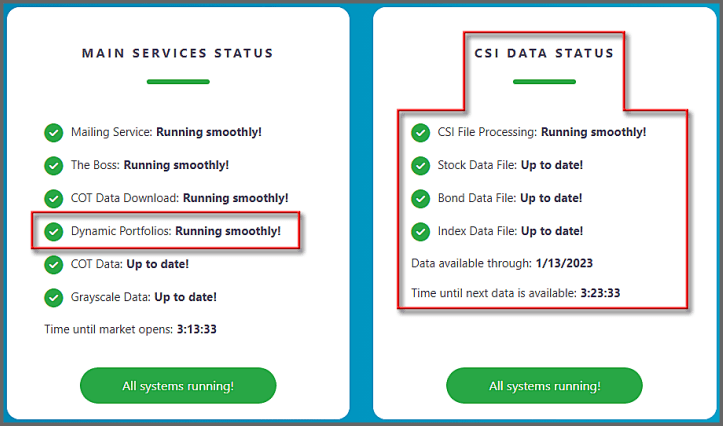Screen dimensions: 723x426
Task: Click the green divider under Main Services Status
Action: [x=178, y=82]
